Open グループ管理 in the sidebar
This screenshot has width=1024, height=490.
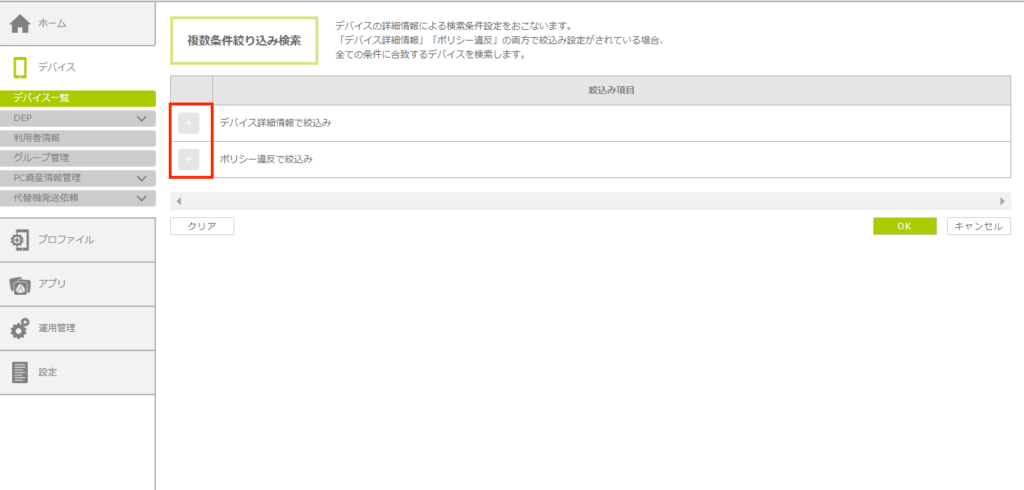pos(78,158)
